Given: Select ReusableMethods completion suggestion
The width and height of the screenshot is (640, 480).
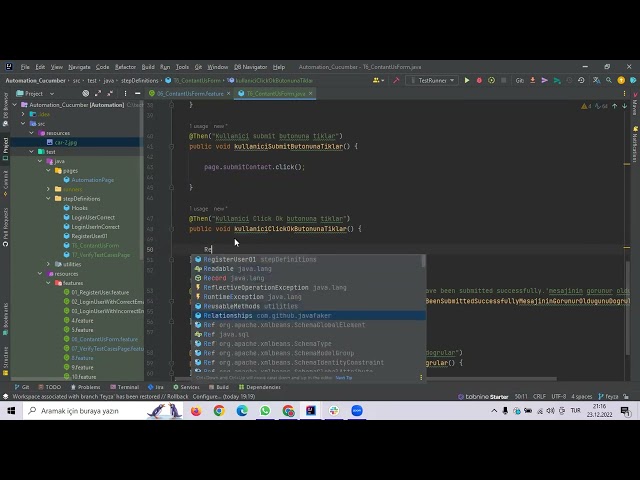Looking at the screenshot, I should click(308, 306).
